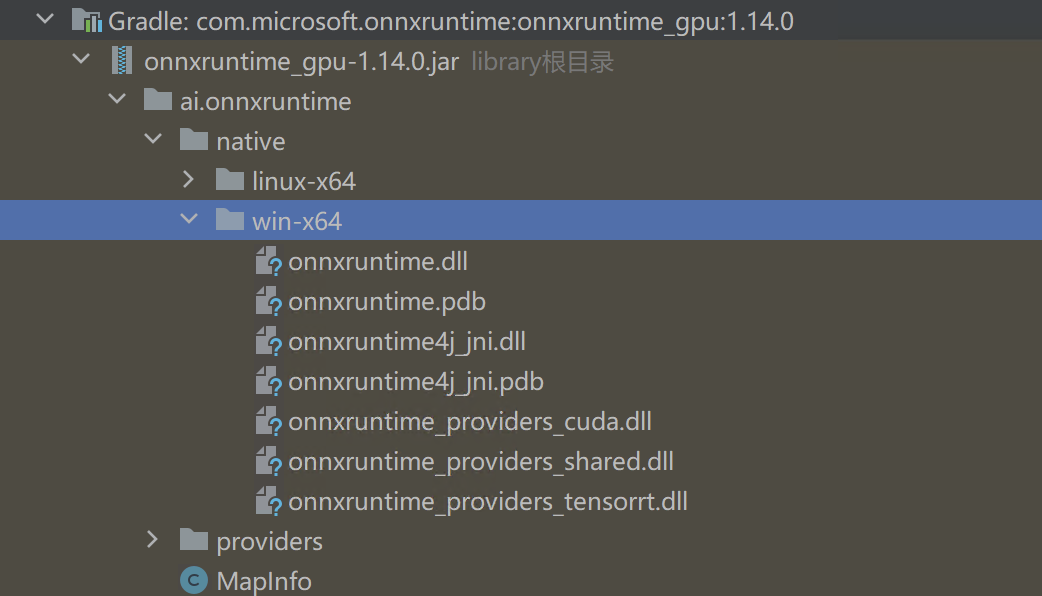Click the native folder icon
Viewport: 1042px width, 596px height.
coord(194,140)
